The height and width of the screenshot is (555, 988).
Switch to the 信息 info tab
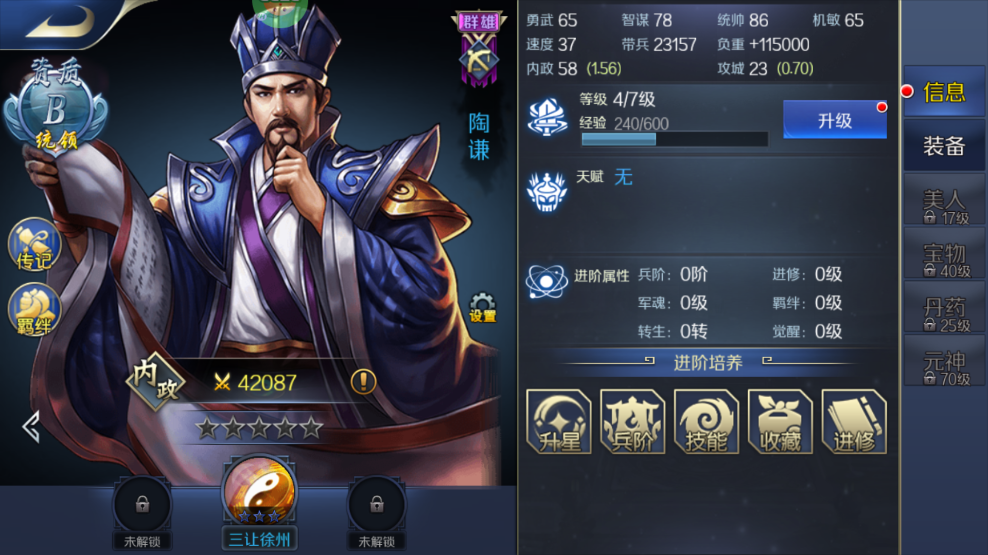[944, 92]
